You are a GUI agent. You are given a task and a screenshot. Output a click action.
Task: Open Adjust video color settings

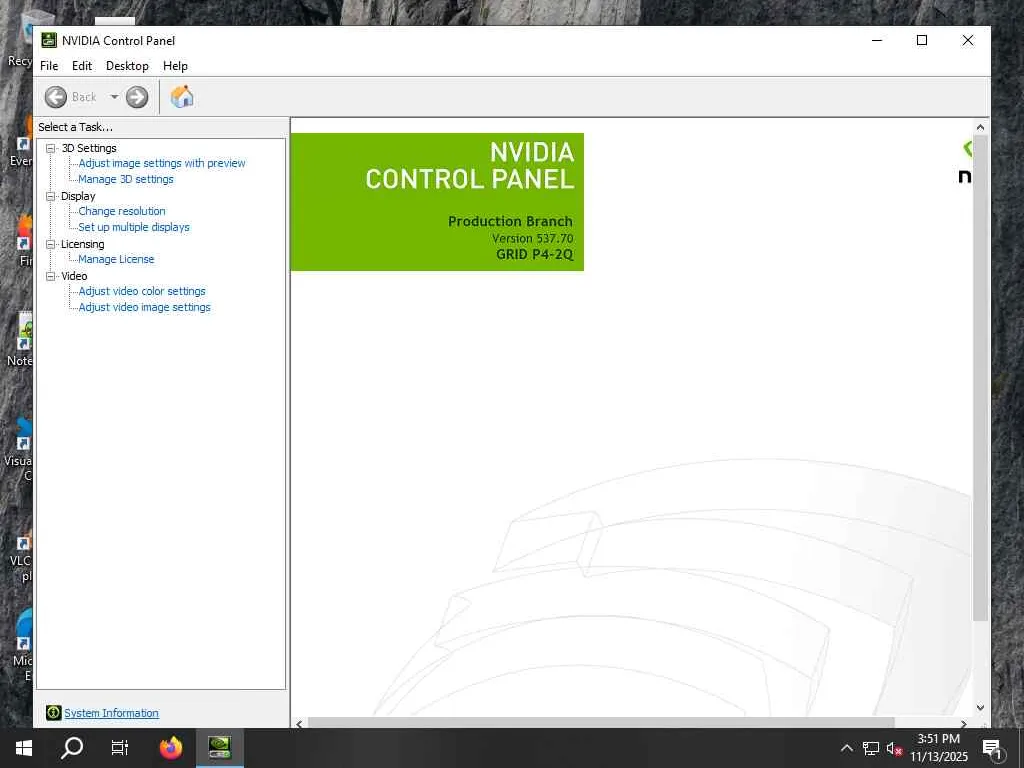click(x=142, y=291)
